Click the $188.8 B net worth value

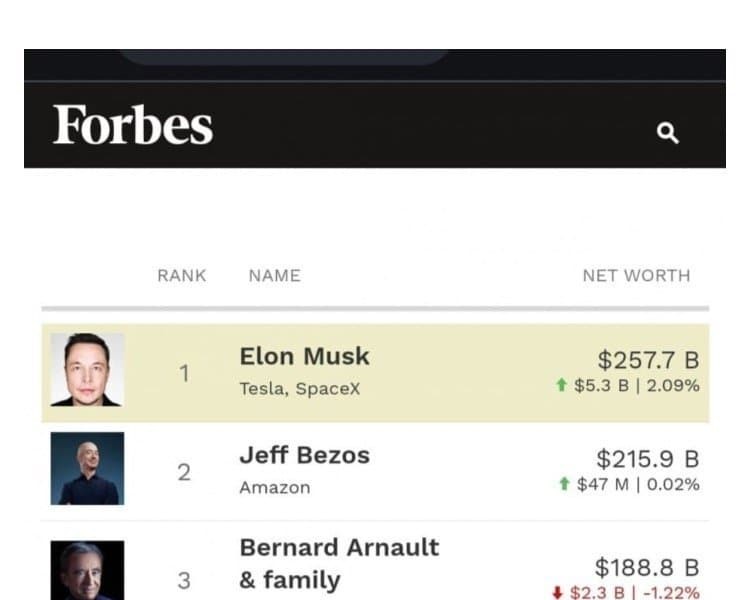point(647,568)
